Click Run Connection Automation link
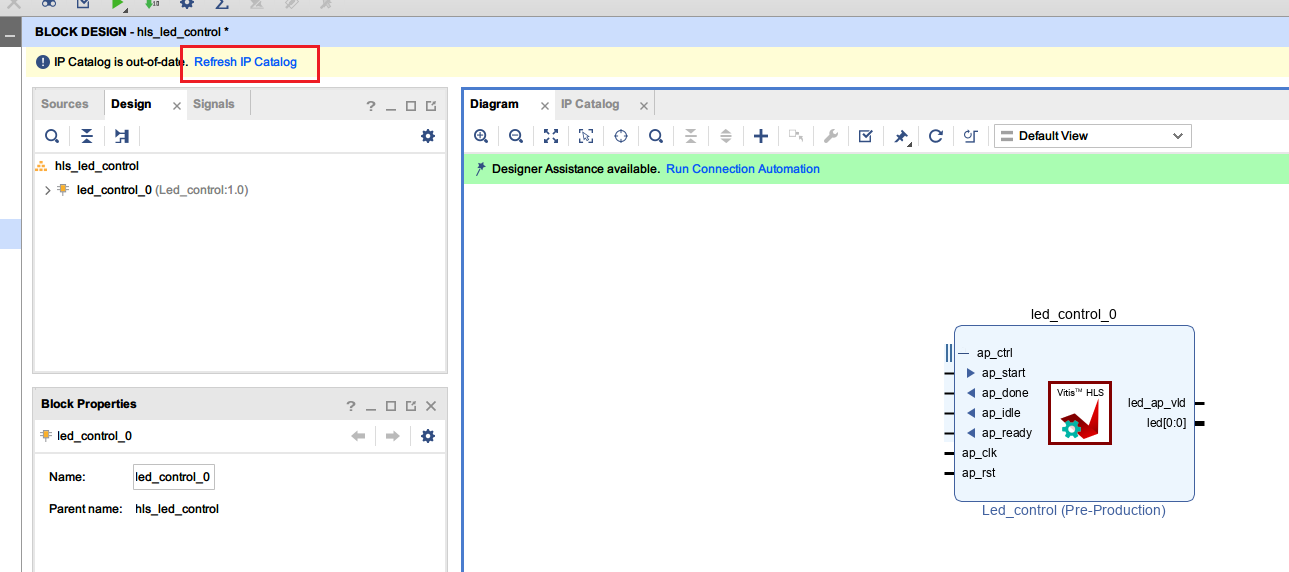Viewport: 1289px width, 572px height. 742,169
